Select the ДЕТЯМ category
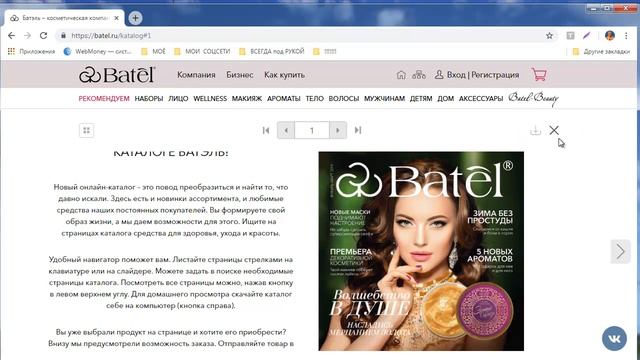 pos(421,98)
